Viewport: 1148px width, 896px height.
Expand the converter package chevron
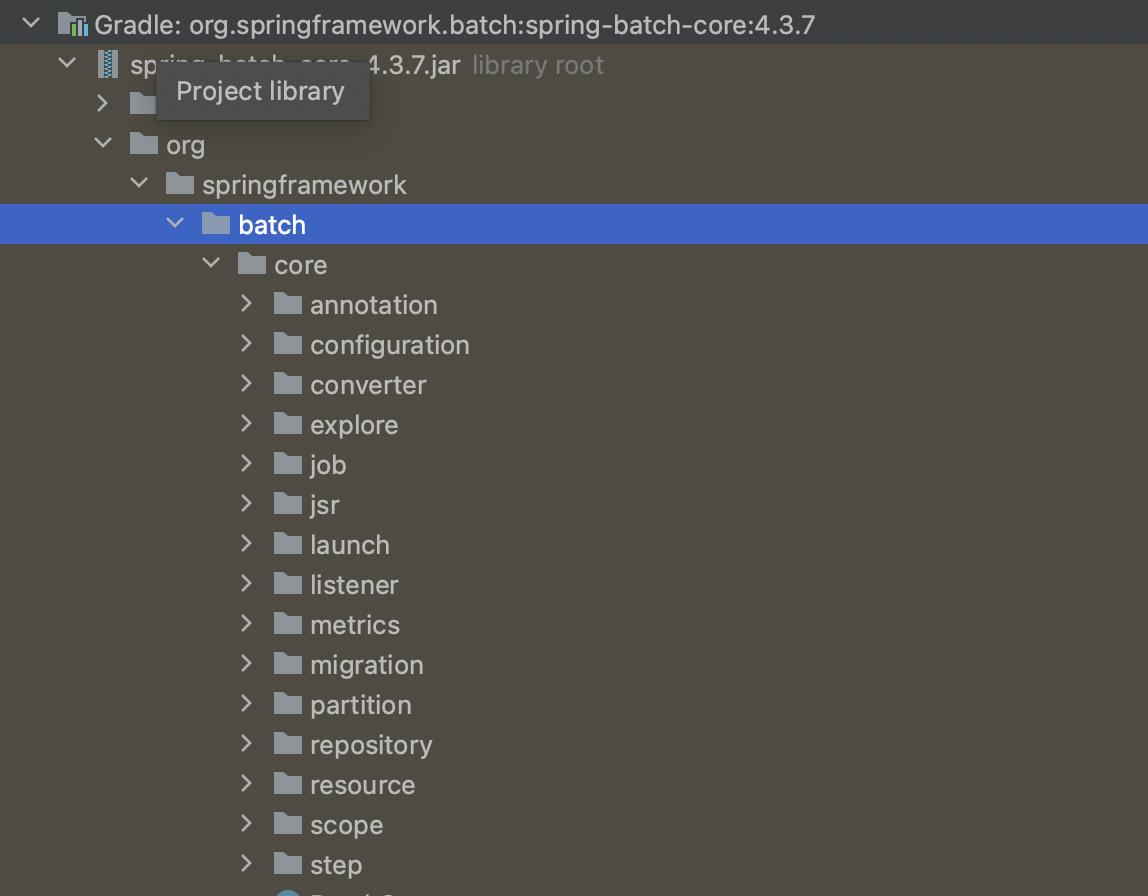pos(246,384)
